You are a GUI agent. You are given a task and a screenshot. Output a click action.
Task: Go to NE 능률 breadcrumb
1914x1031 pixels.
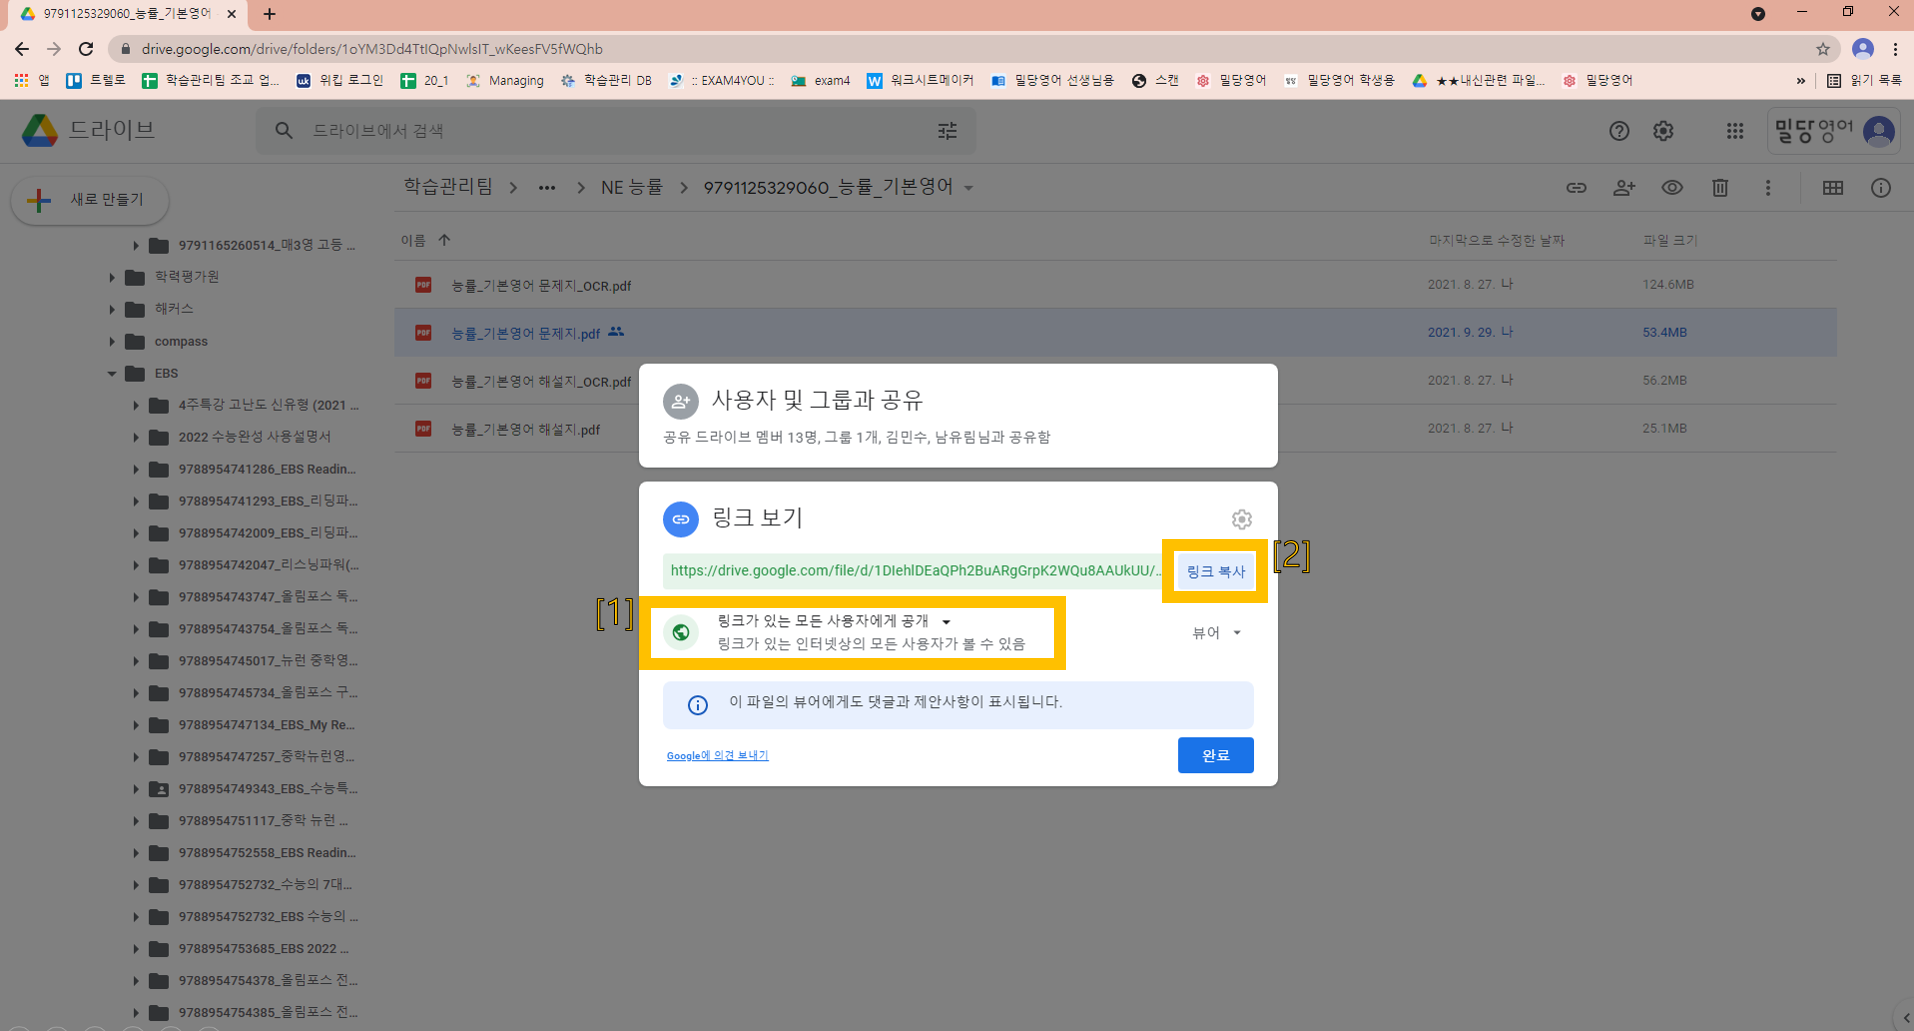click(x=631, y=187)
